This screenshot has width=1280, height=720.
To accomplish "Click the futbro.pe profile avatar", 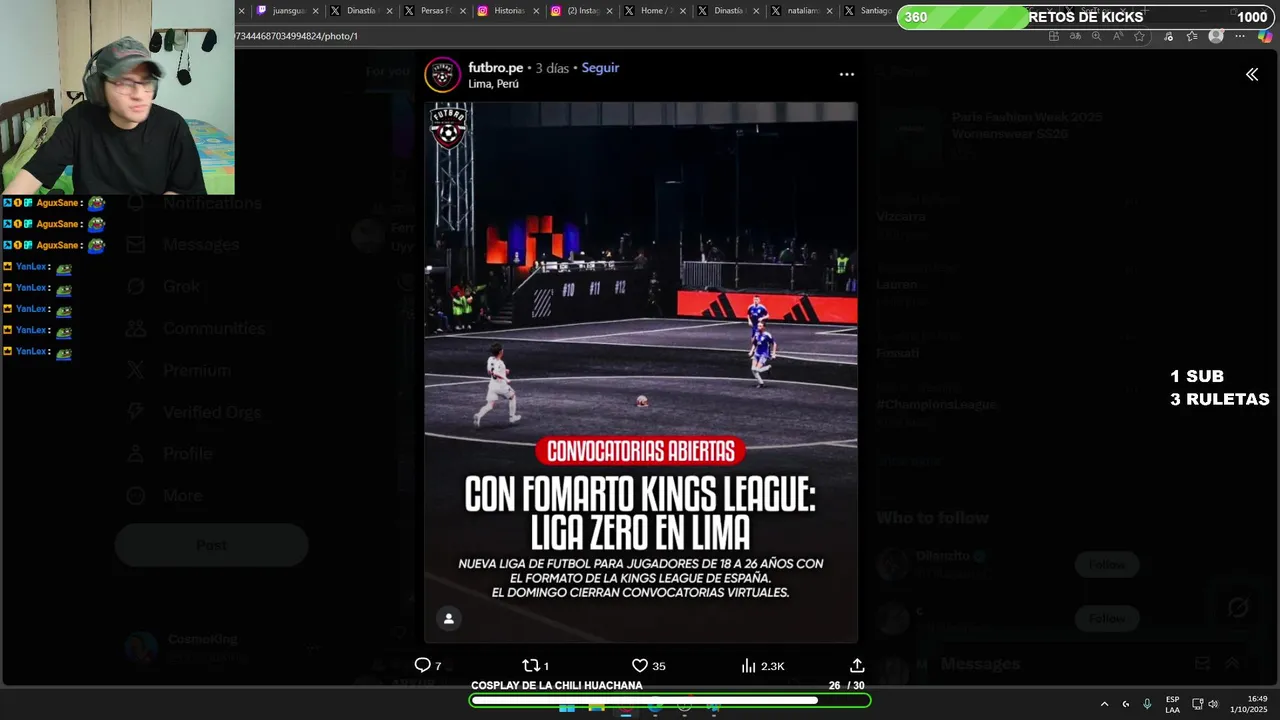I will [x=442, y=75].
